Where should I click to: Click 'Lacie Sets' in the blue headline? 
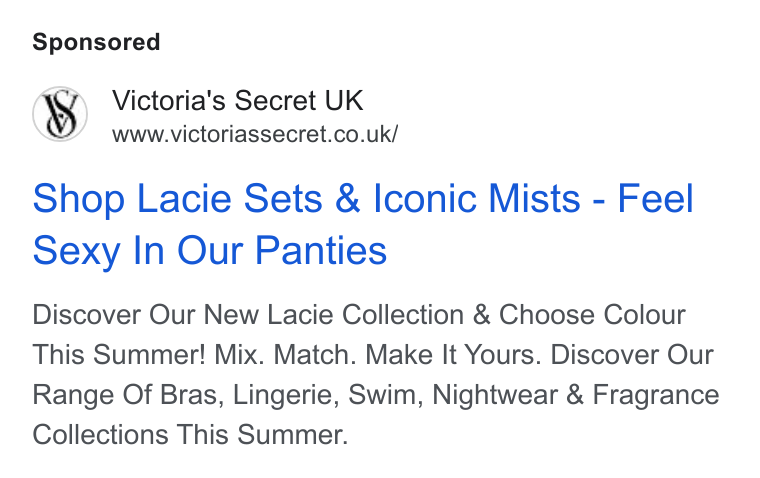(x=230, y=199)
